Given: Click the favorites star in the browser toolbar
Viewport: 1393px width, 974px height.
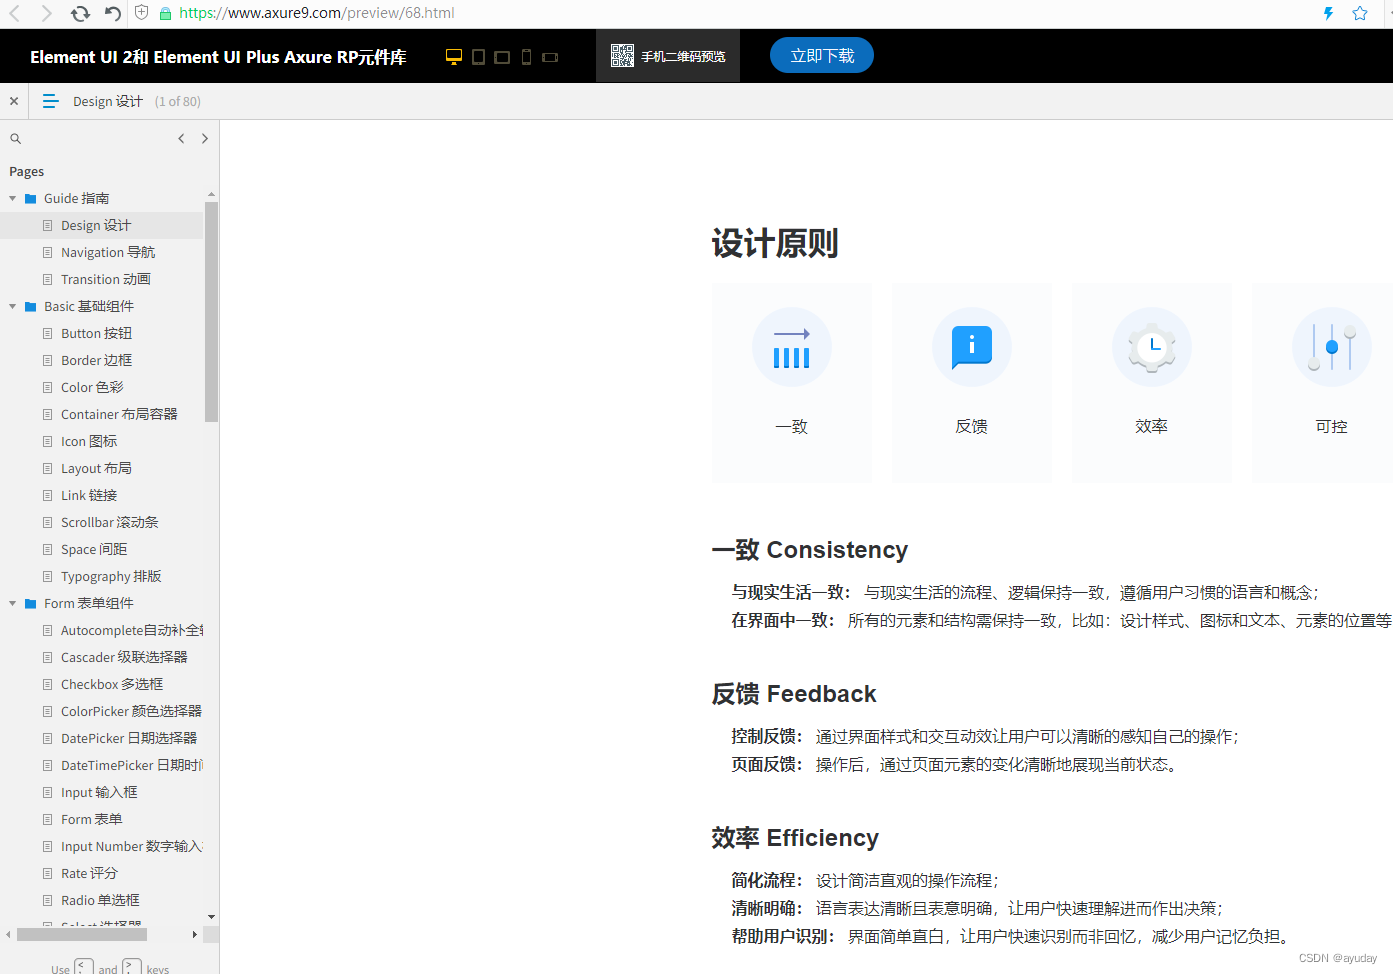Looking at the screenshot, I should 1359,13.
